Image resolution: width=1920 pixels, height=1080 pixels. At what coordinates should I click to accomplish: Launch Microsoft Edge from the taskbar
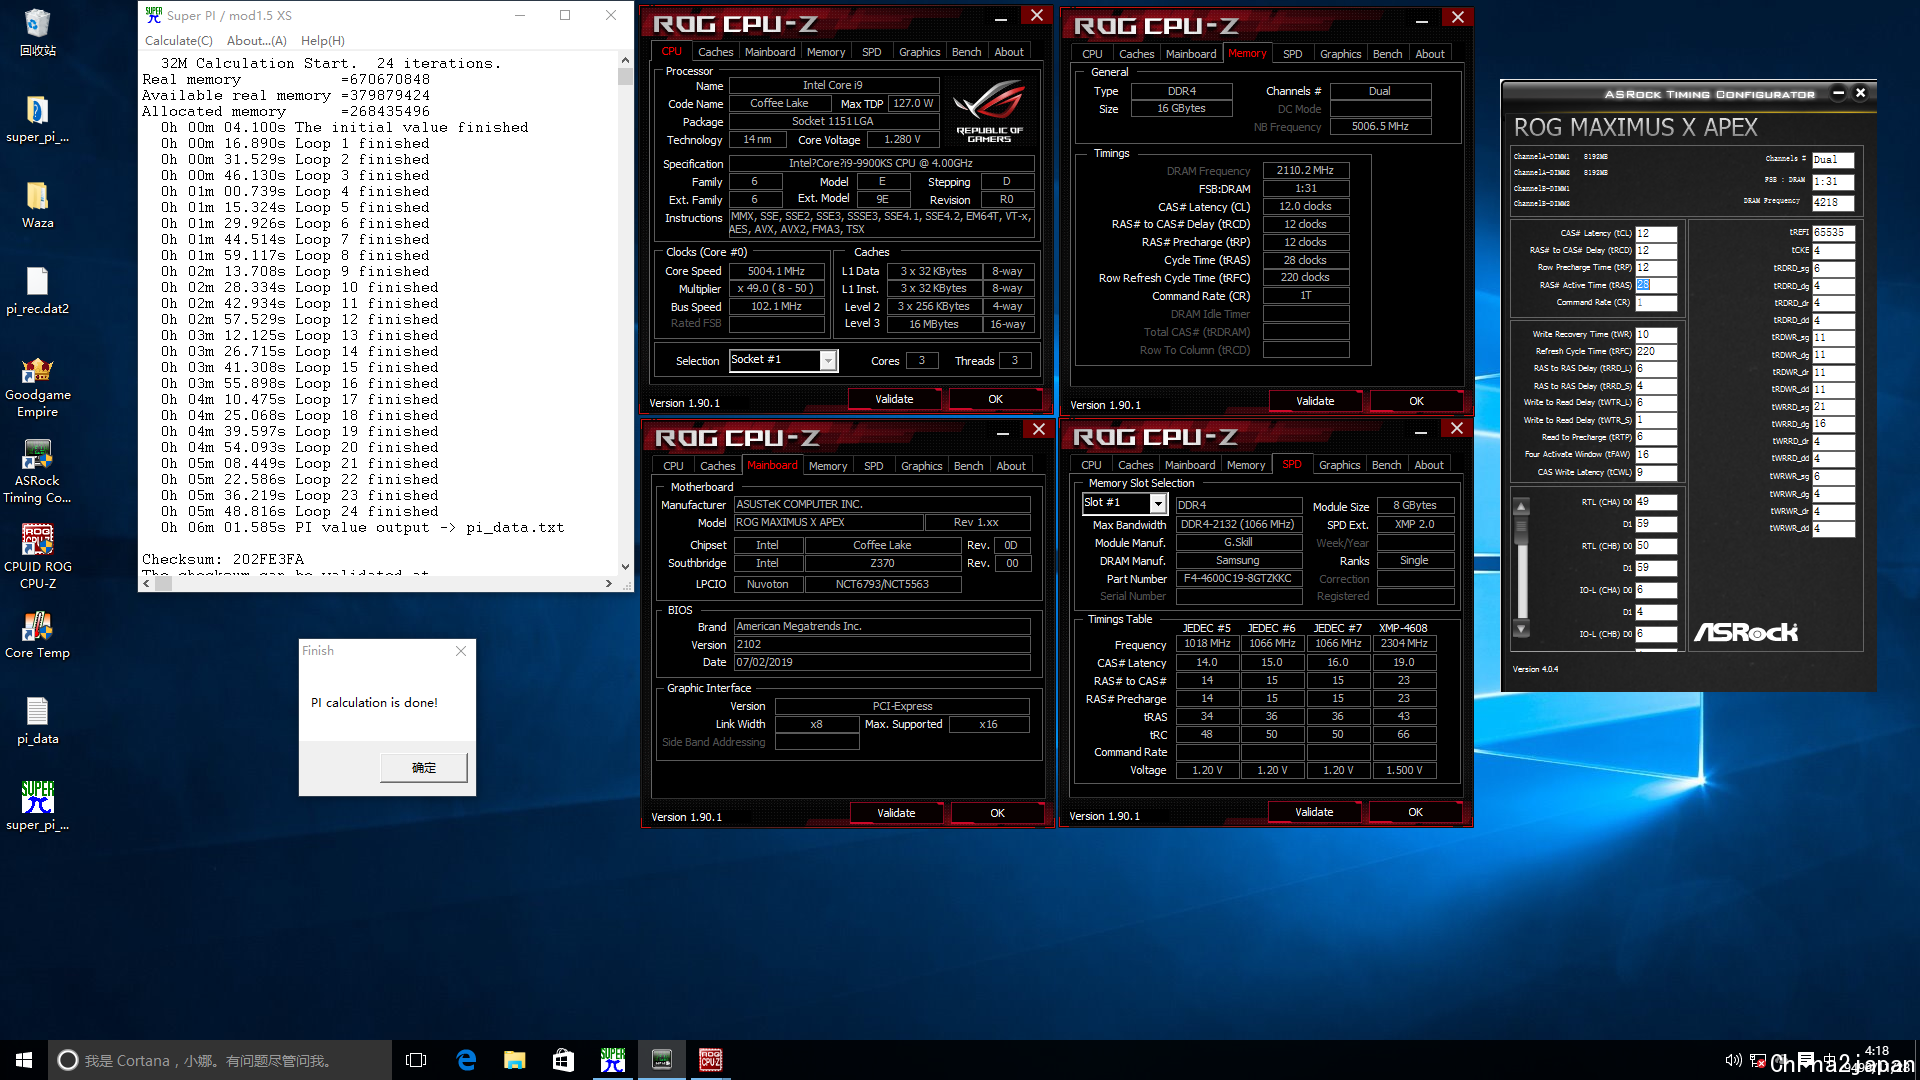click(x=466, y=1060)
